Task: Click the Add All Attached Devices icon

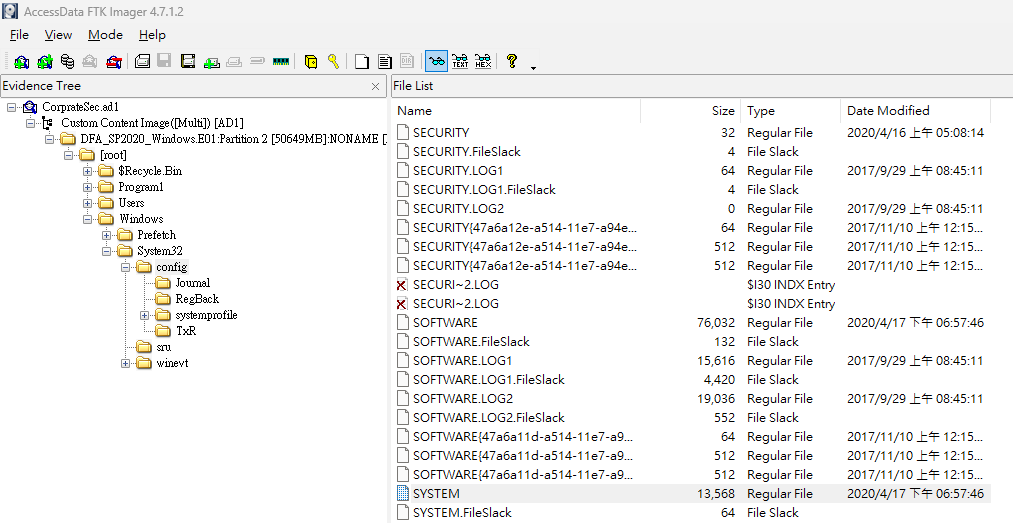Action: tap(45, 61)
